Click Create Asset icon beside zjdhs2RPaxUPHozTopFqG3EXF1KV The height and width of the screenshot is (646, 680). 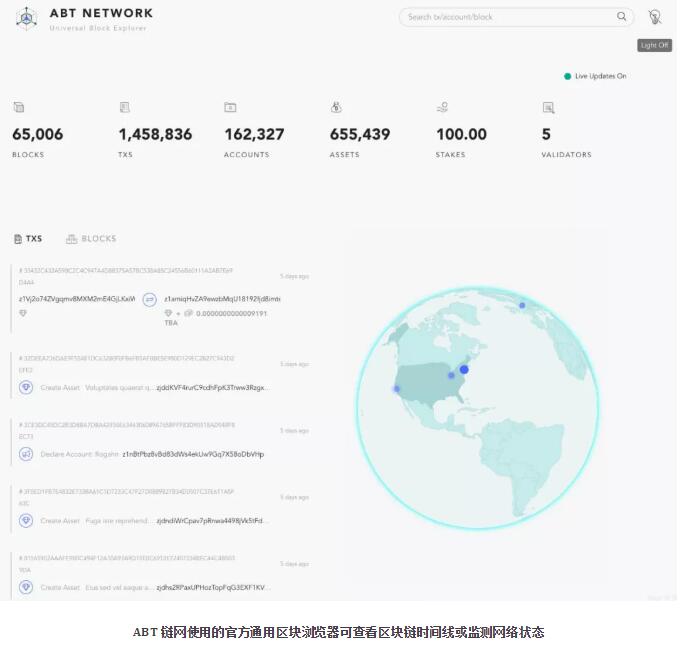coord(26,587)
